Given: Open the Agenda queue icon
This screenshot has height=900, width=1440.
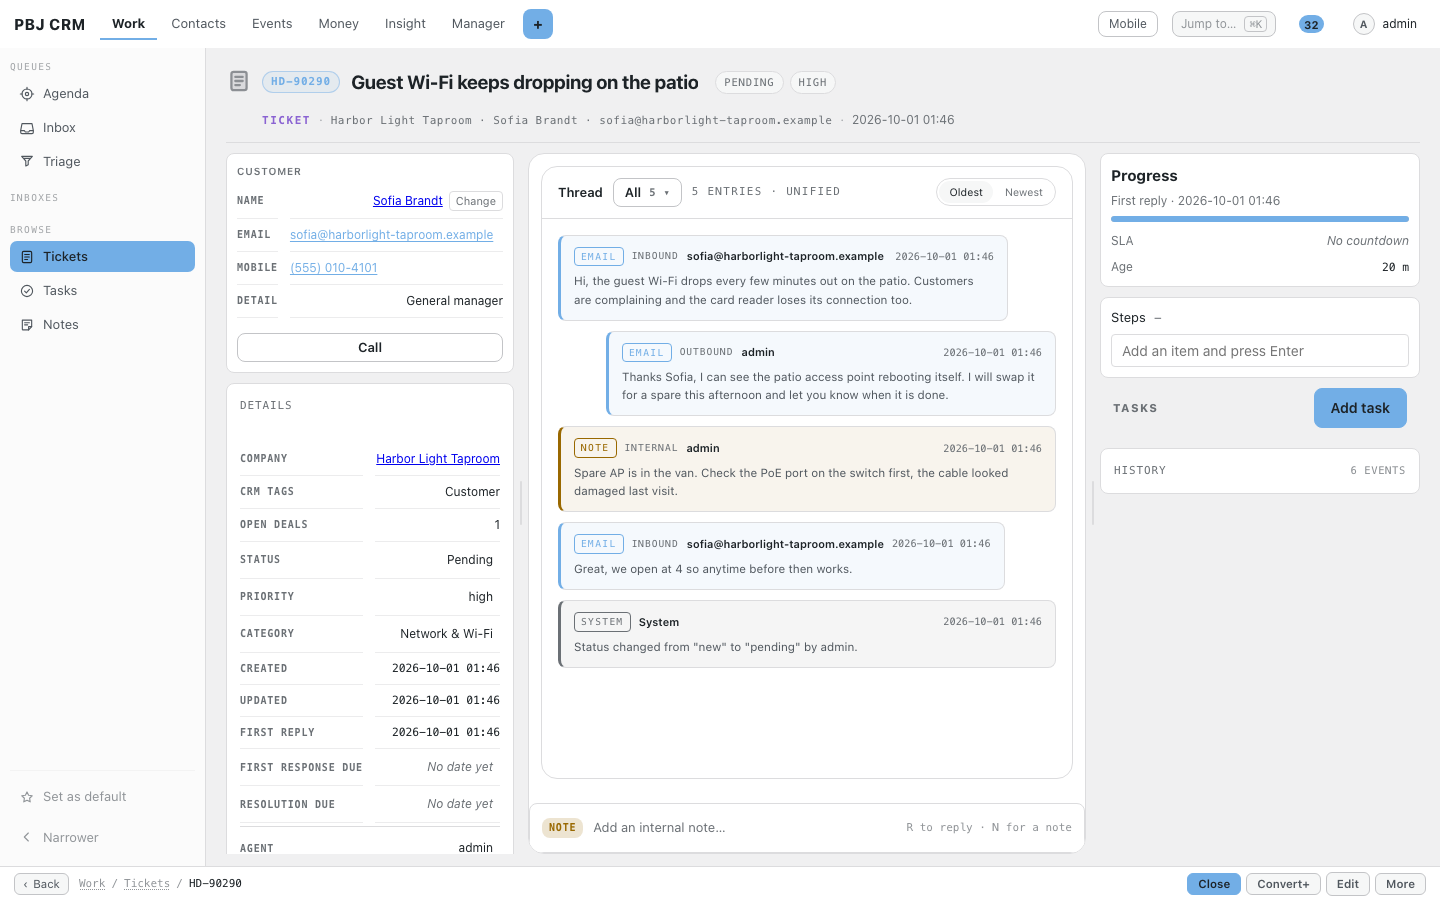Looking at the screenshot, I should tap(27, 94).
